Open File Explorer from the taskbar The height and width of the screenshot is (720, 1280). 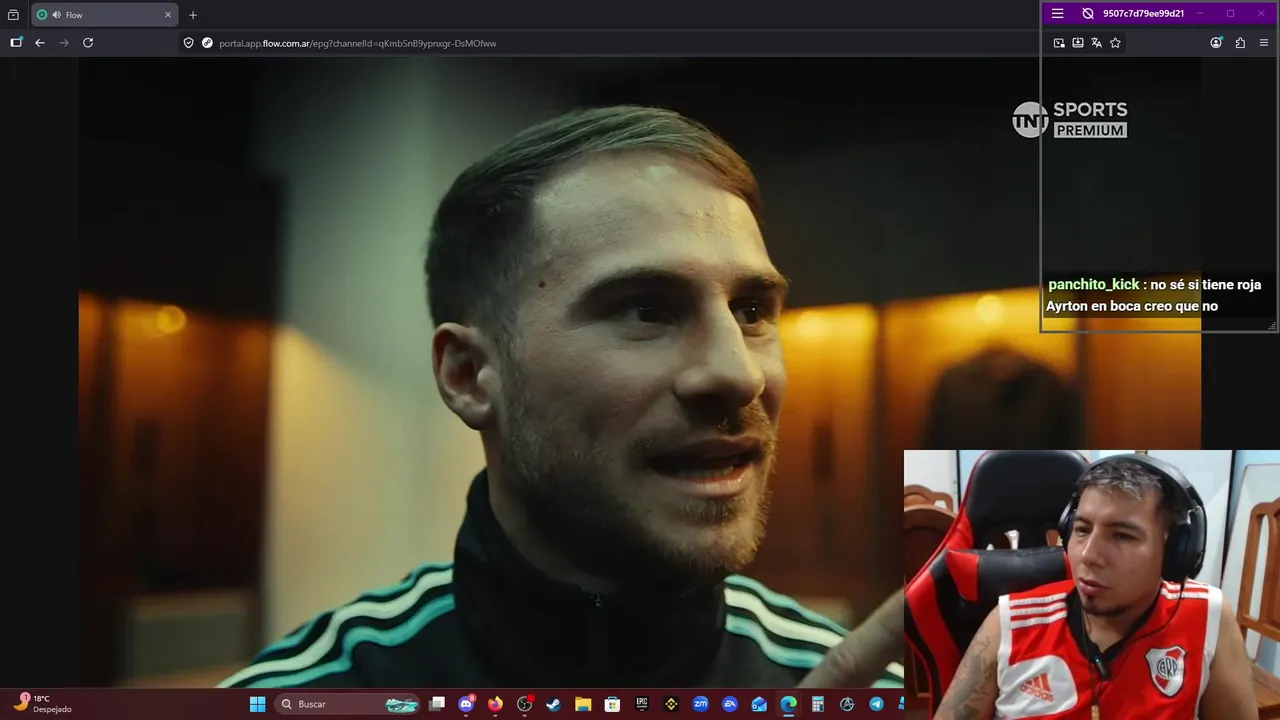[x=583, y=704]
